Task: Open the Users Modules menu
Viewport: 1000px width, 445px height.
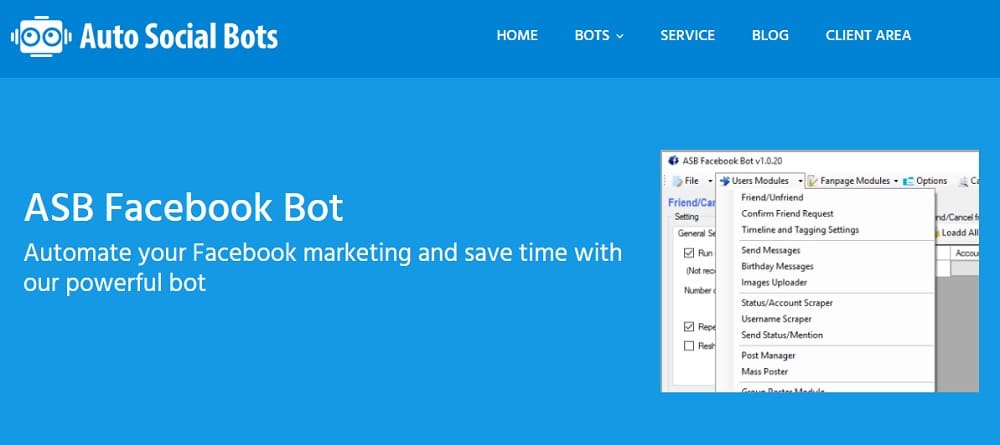Action: [760, 181]
